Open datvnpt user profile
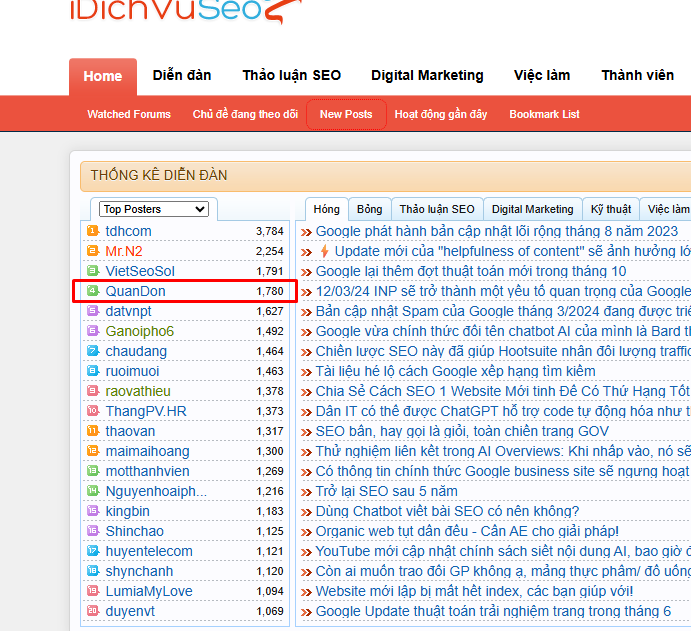Image resolution: width=691 pixels, height=631 pixels. pos(128,311)
